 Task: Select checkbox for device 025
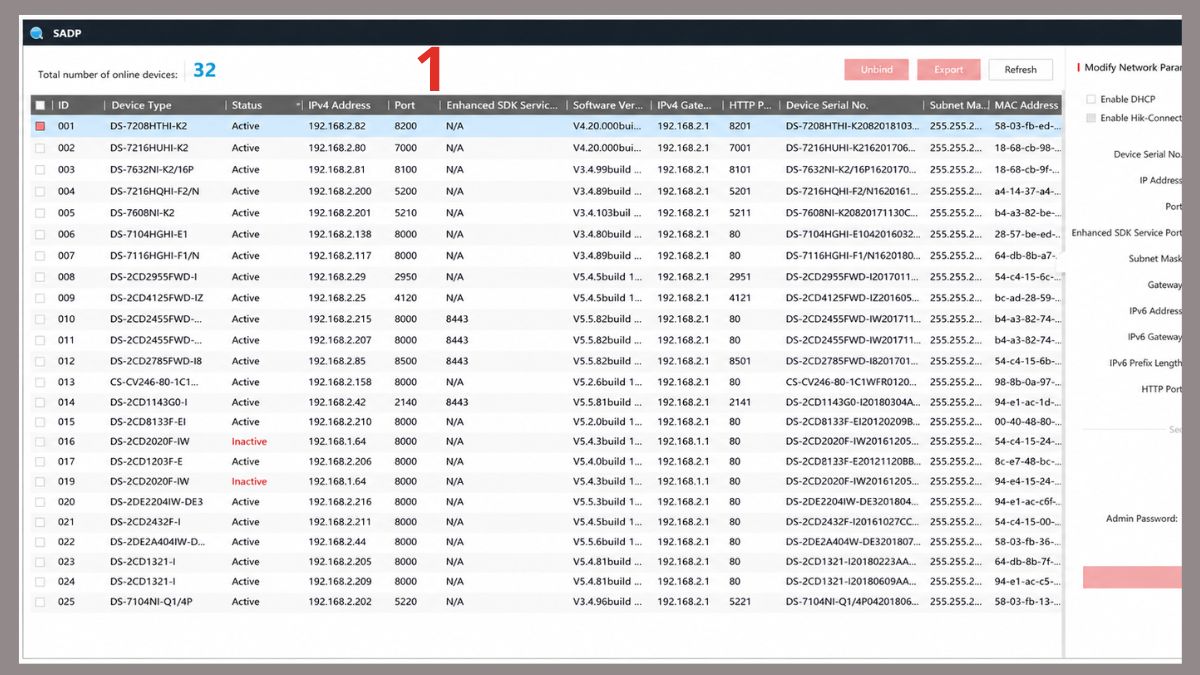40,602
